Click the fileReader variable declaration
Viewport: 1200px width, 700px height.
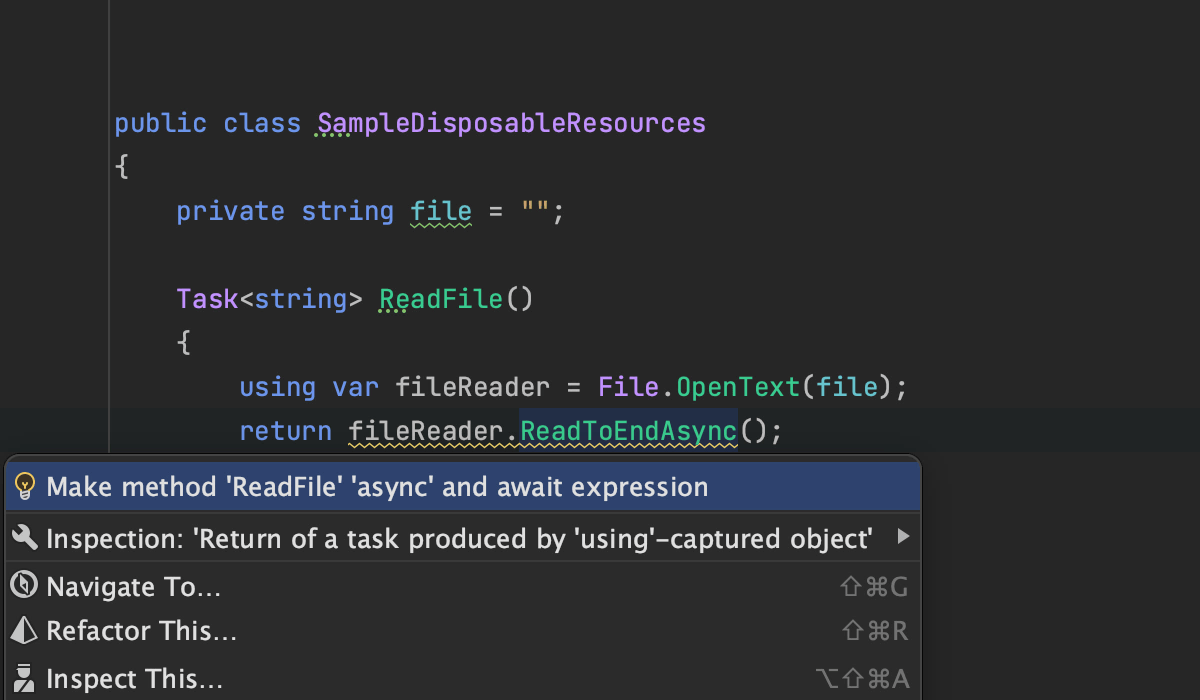pos(472,387)
